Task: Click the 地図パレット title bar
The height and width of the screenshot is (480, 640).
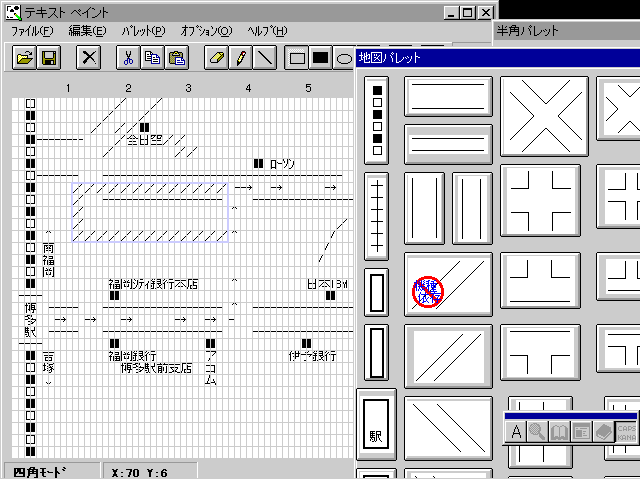Action: click(x=497, y=58)
